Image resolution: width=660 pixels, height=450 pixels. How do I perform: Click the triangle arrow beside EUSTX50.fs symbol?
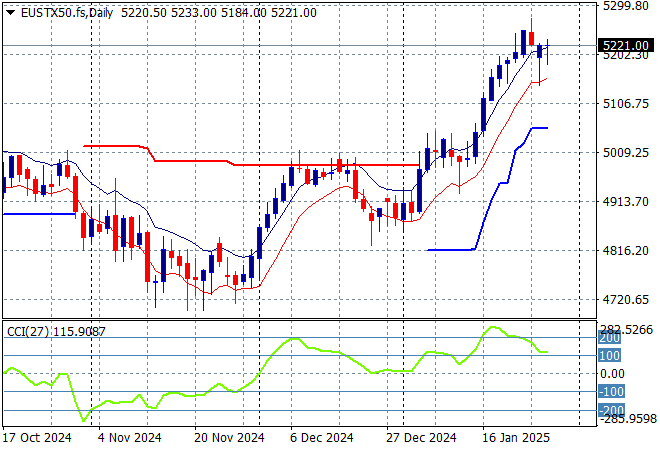[x=10, y=12]
